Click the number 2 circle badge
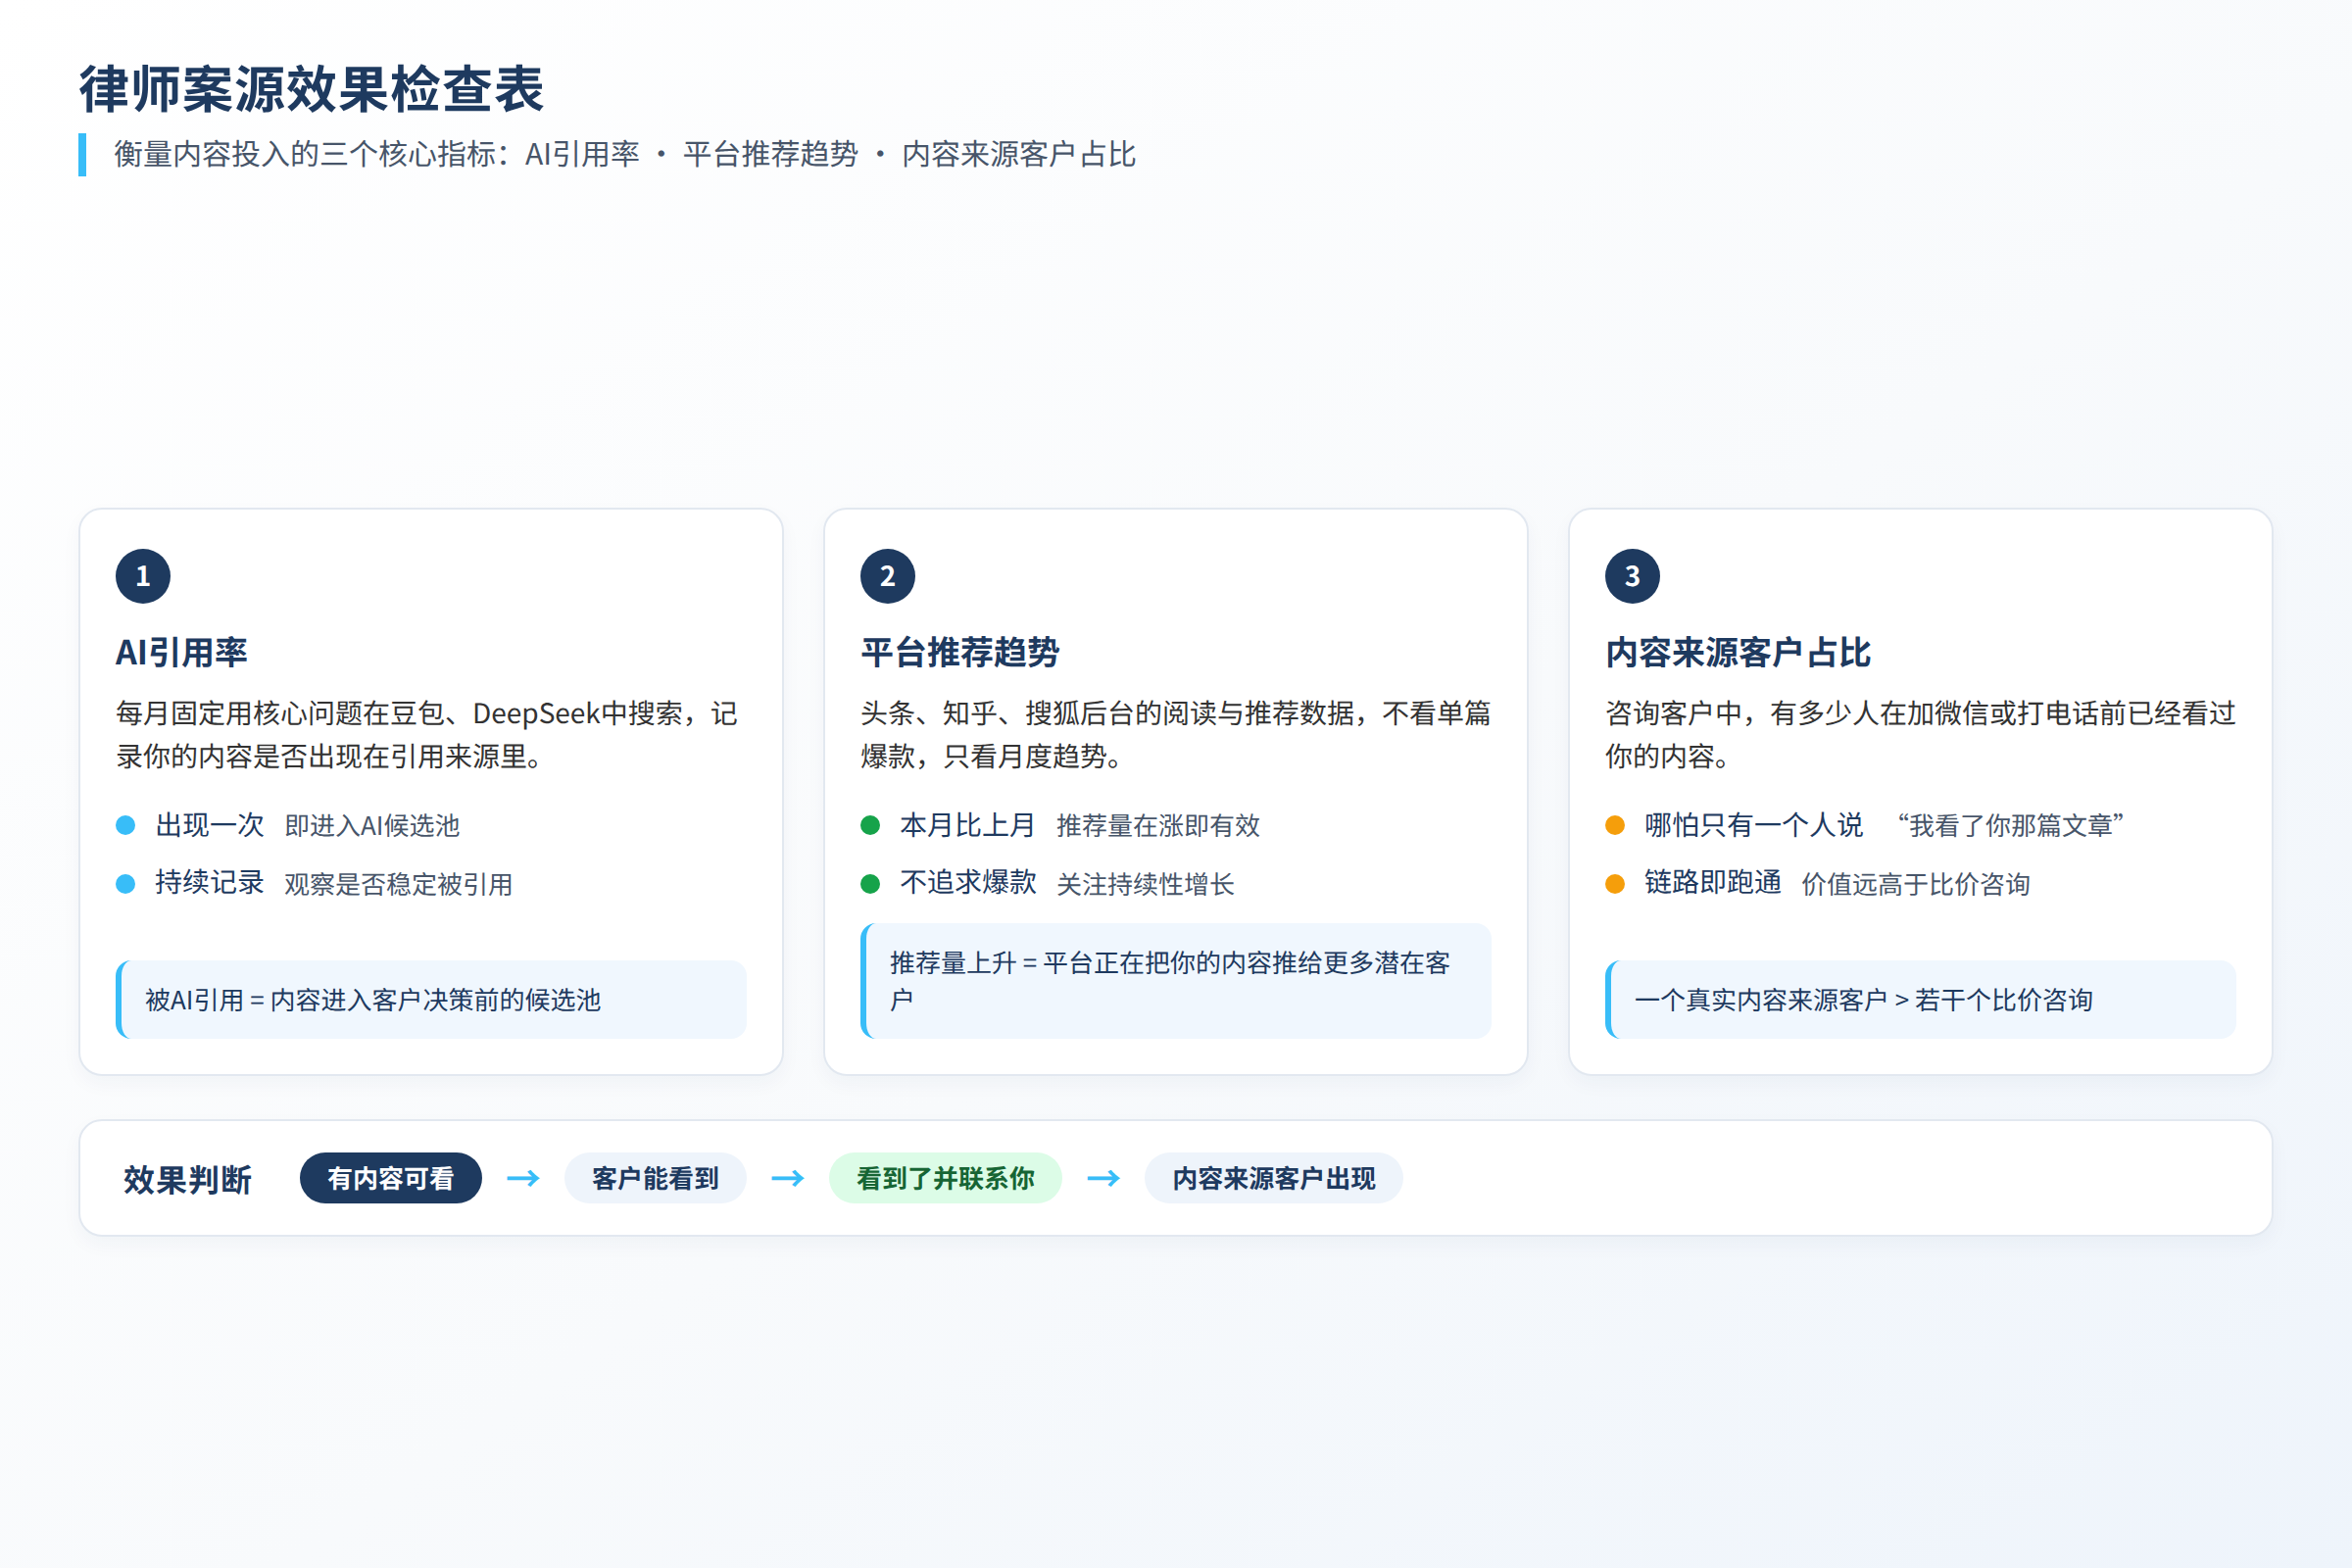This screenshot has width=2352, height=1568. coord(888,576)
